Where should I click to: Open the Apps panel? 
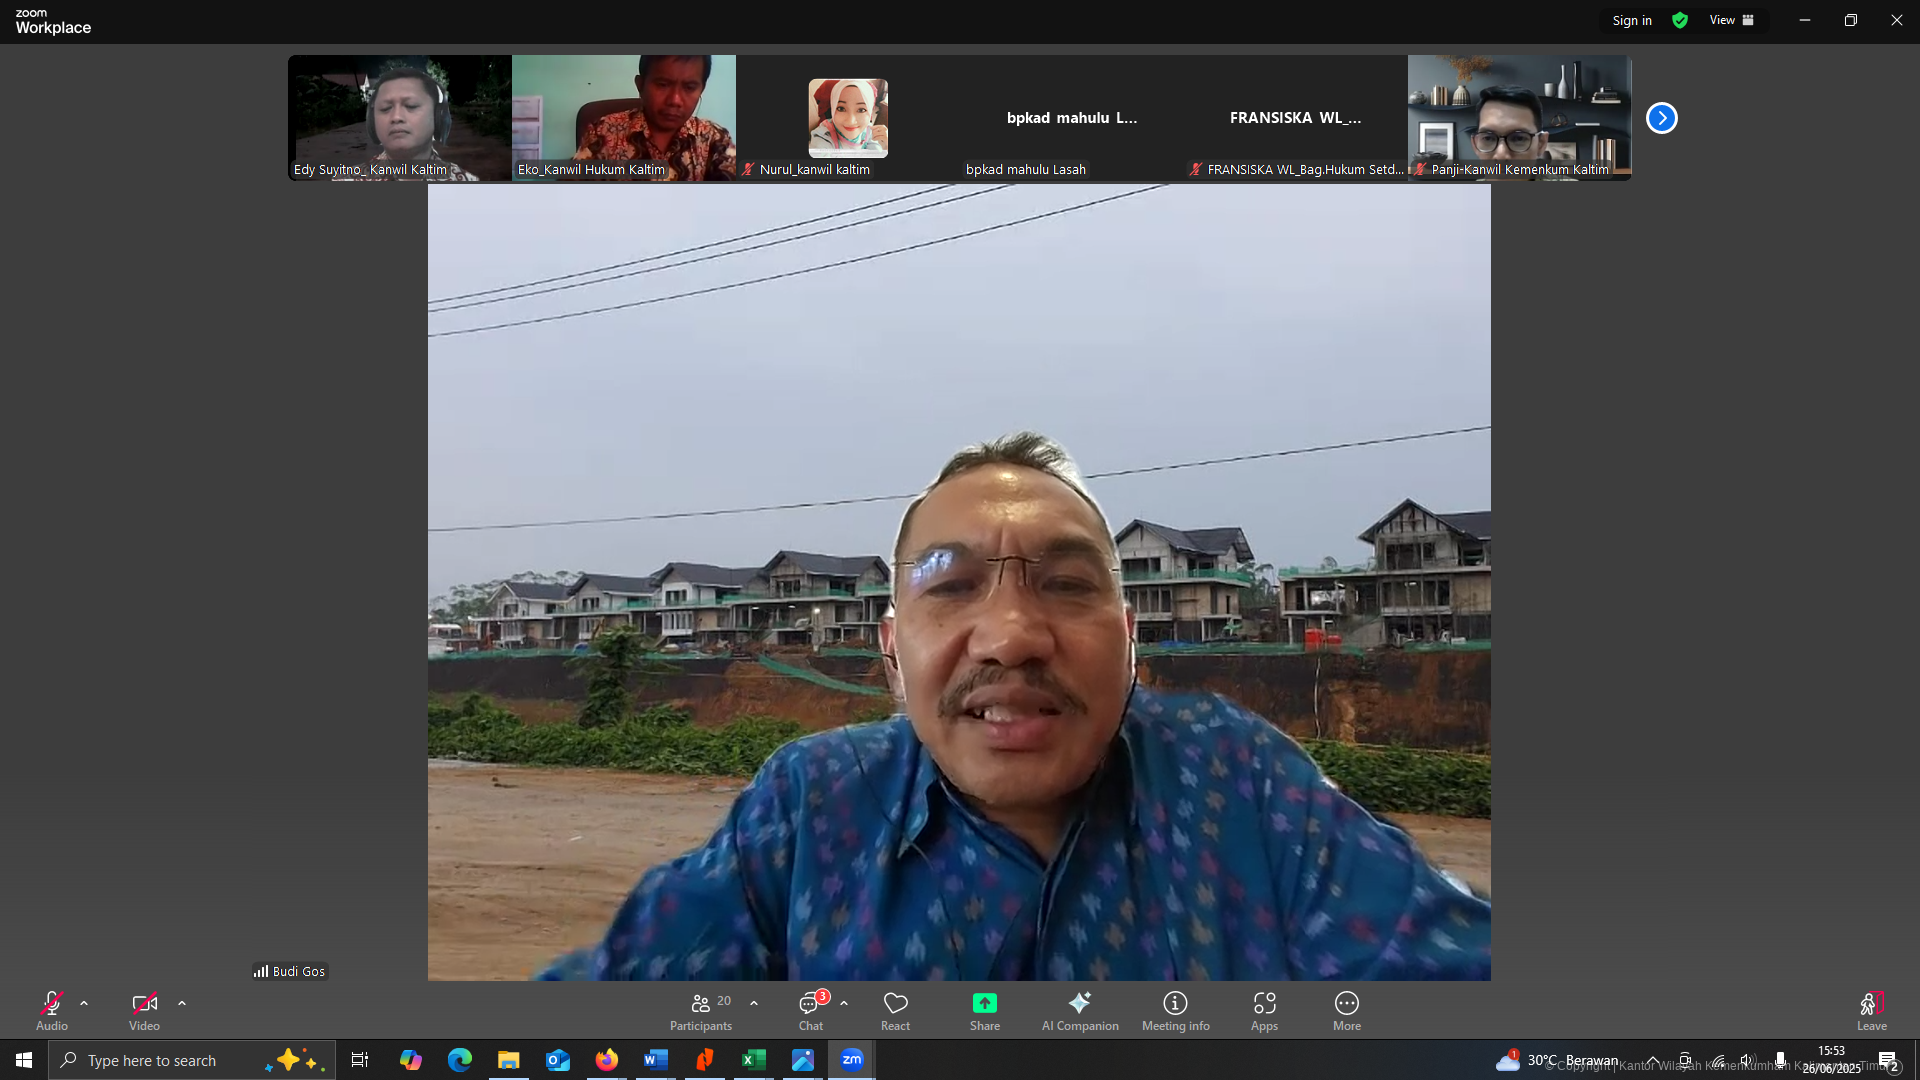(1264, 1010)
